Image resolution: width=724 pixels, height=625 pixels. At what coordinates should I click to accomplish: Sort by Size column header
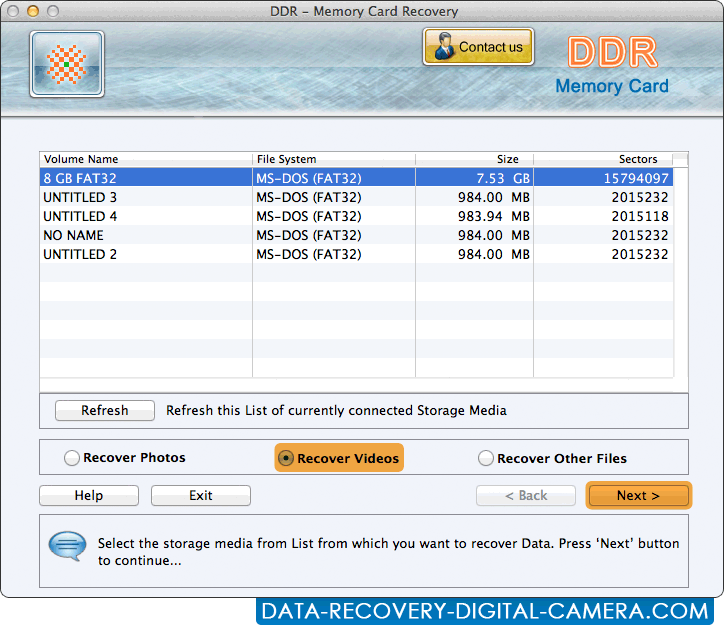pos(475,159)
